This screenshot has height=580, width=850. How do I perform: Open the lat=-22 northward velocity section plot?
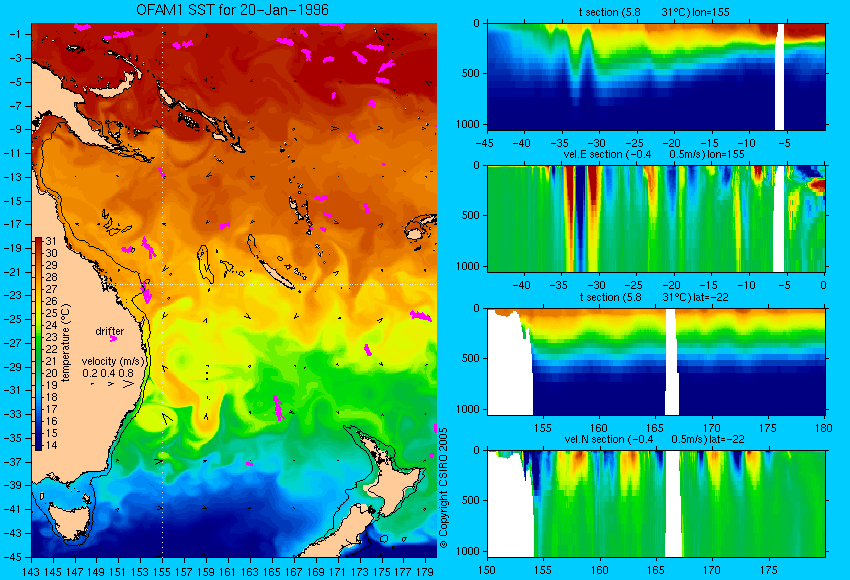coord(656,504)
